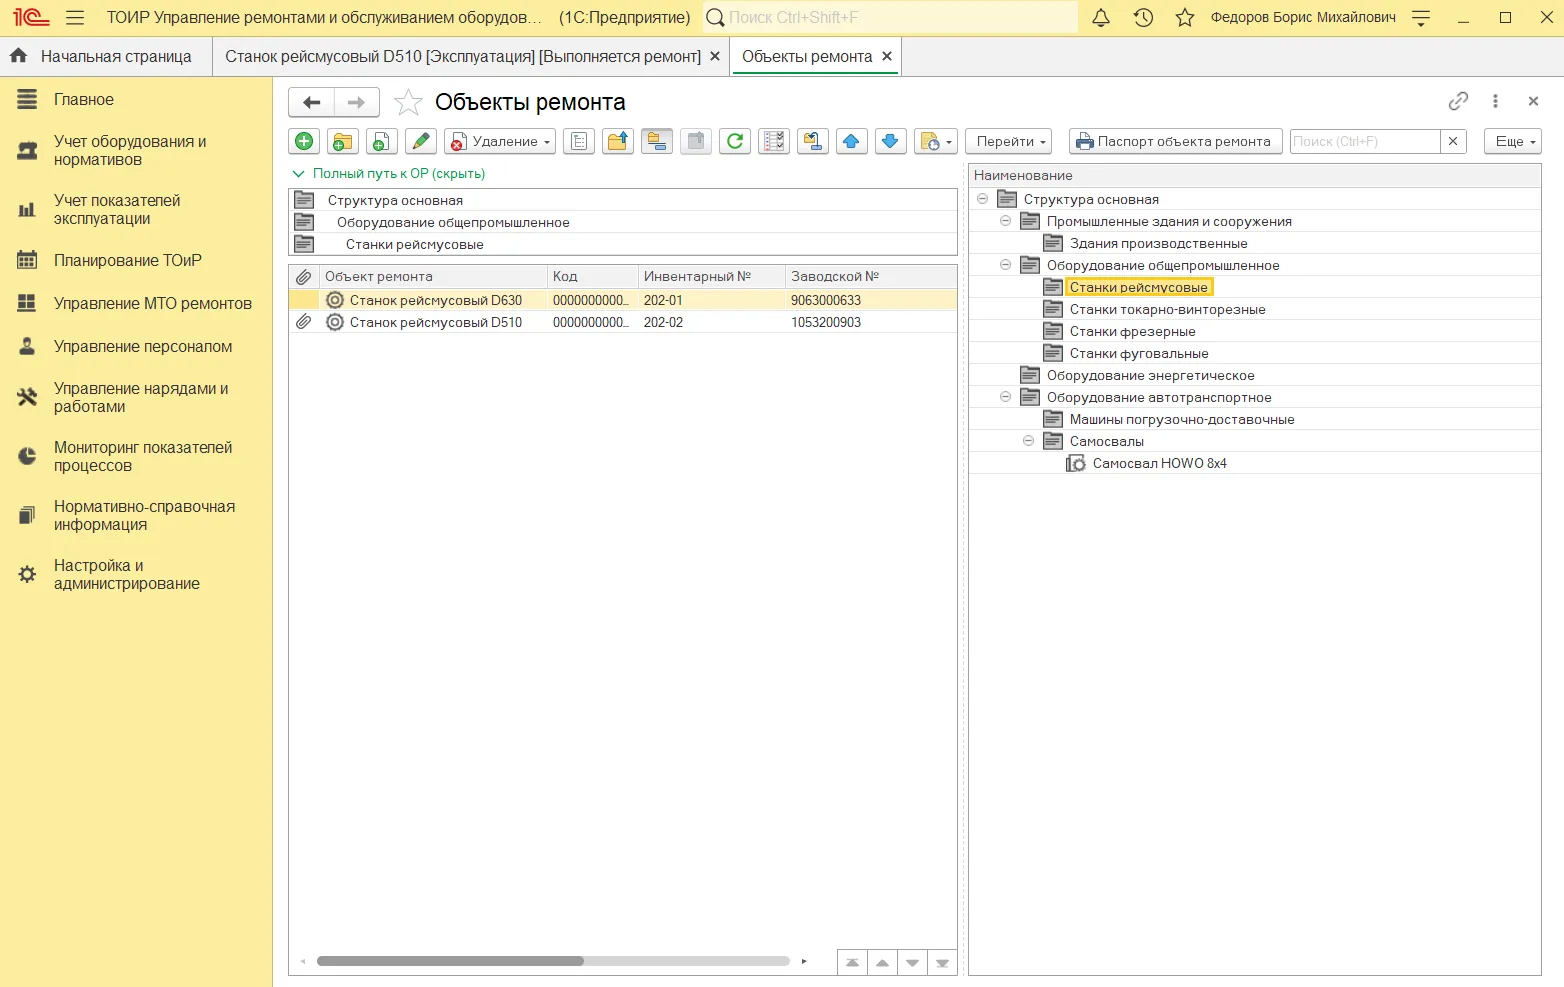Move item down with blue arrow
This screenshot has height=987, width=1564.
890,141
